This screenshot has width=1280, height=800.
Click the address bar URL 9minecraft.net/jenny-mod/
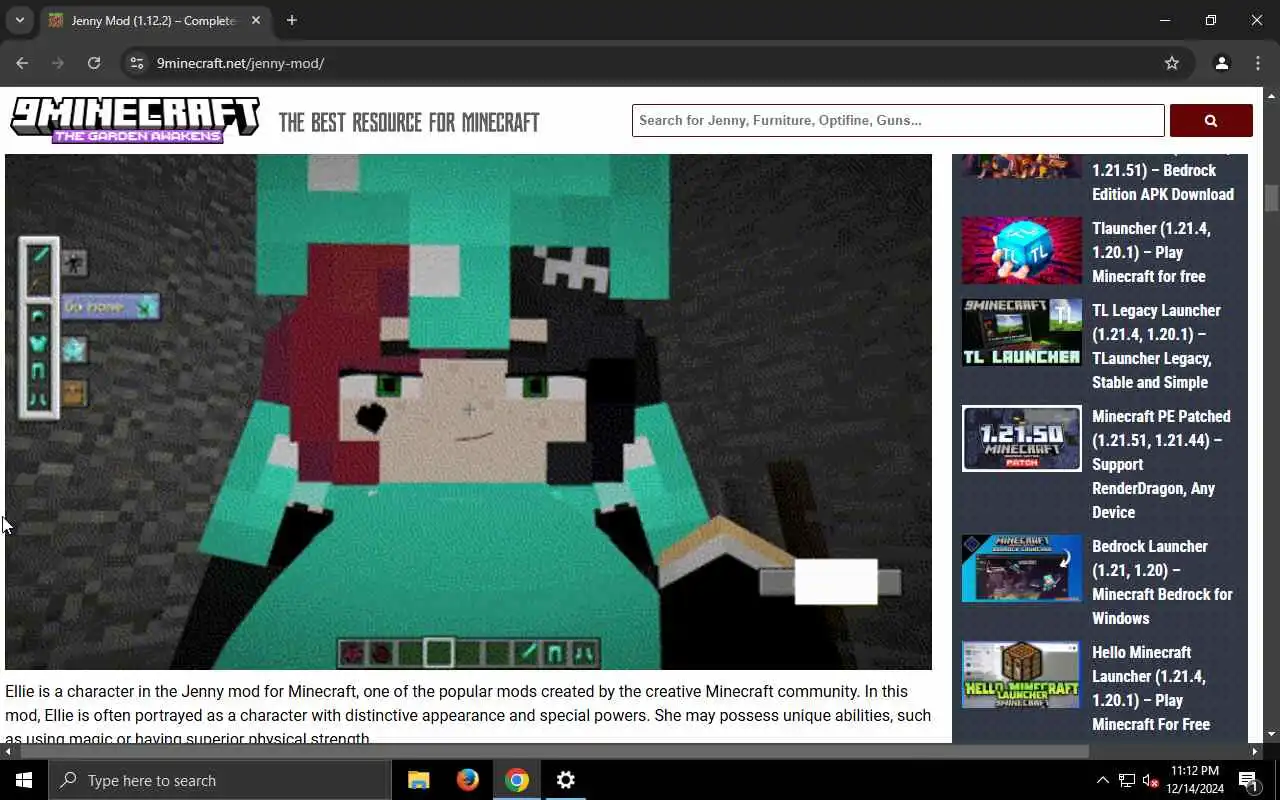(241, 63)
